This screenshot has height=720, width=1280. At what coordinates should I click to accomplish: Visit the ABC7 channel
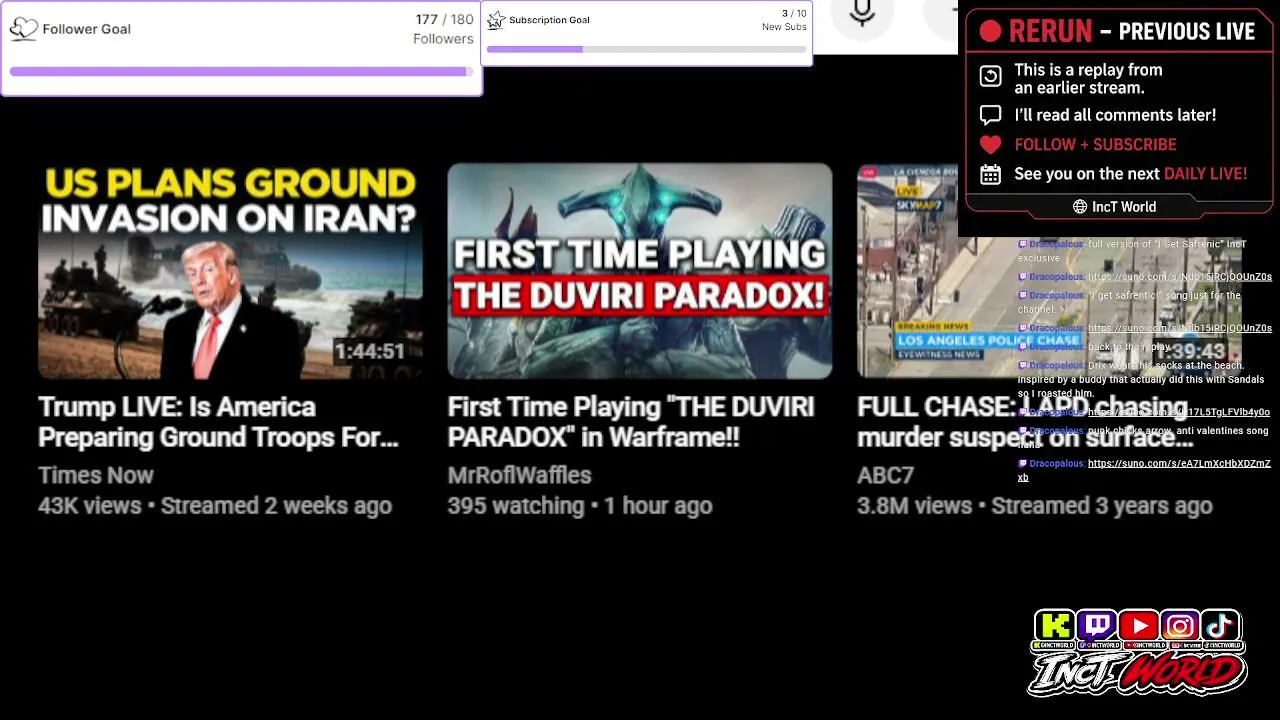coord(885,475)
